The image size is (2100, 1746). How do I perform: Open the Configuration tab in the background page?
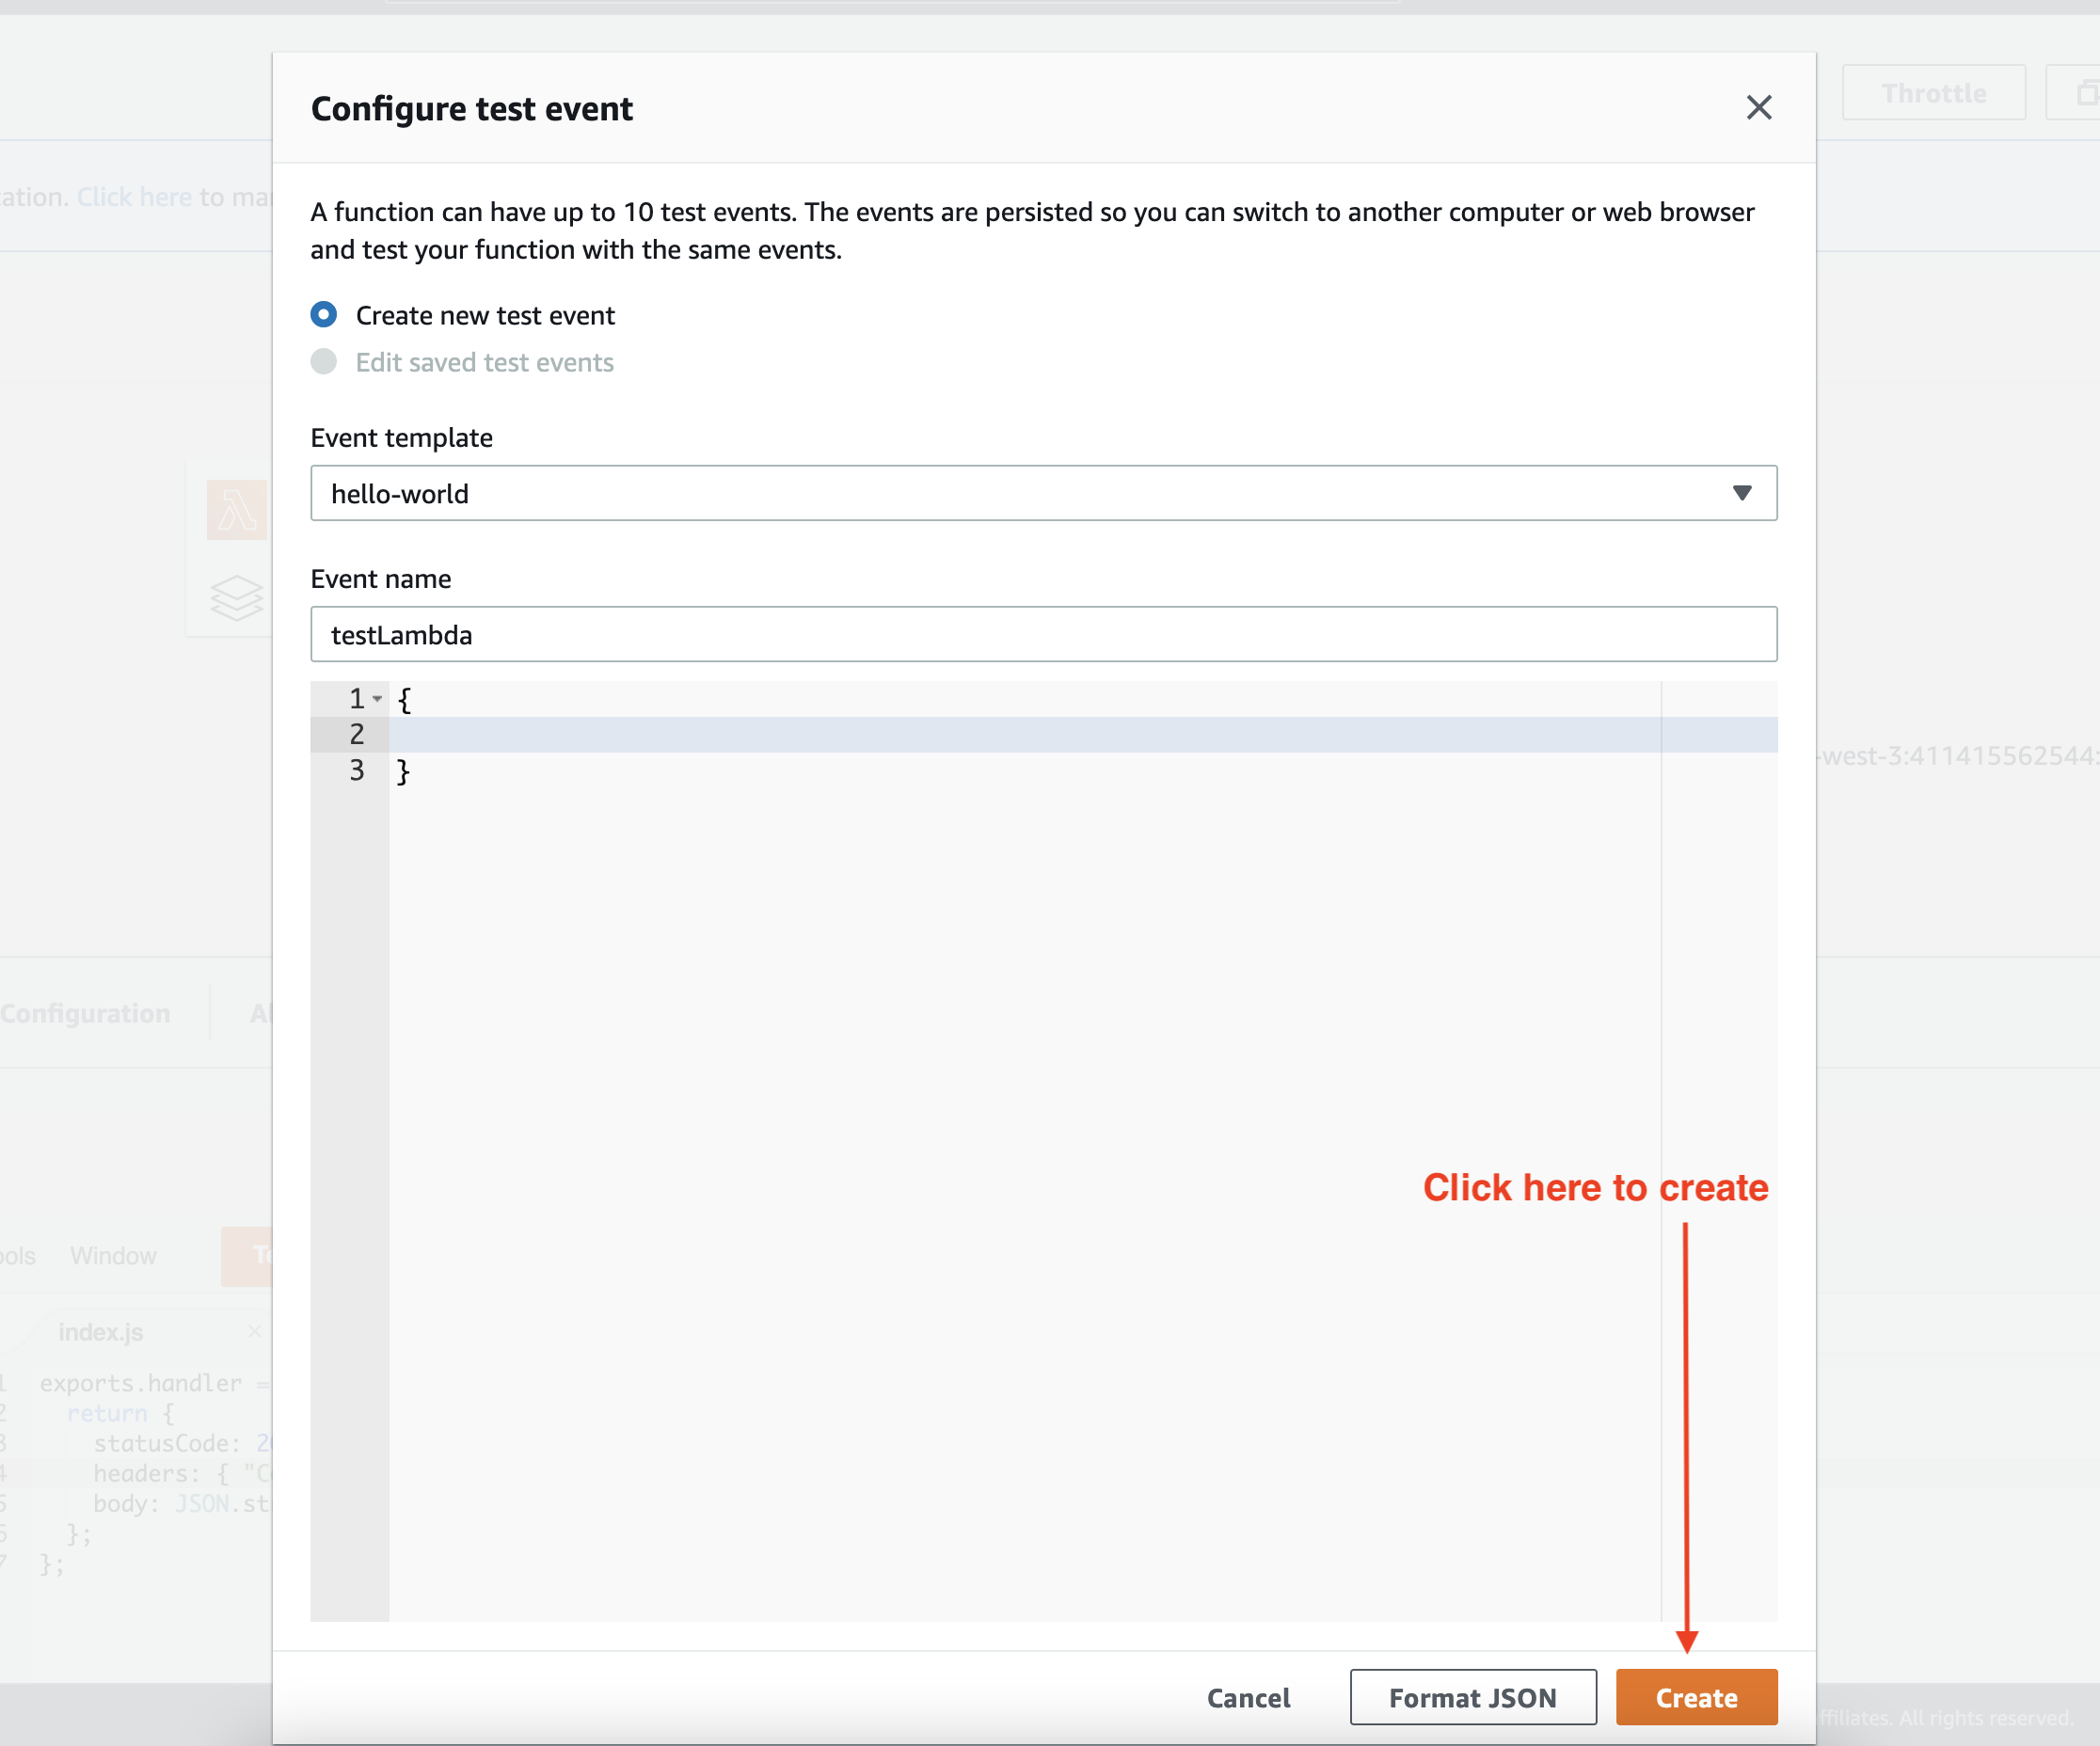click(x=85, y=1013)
